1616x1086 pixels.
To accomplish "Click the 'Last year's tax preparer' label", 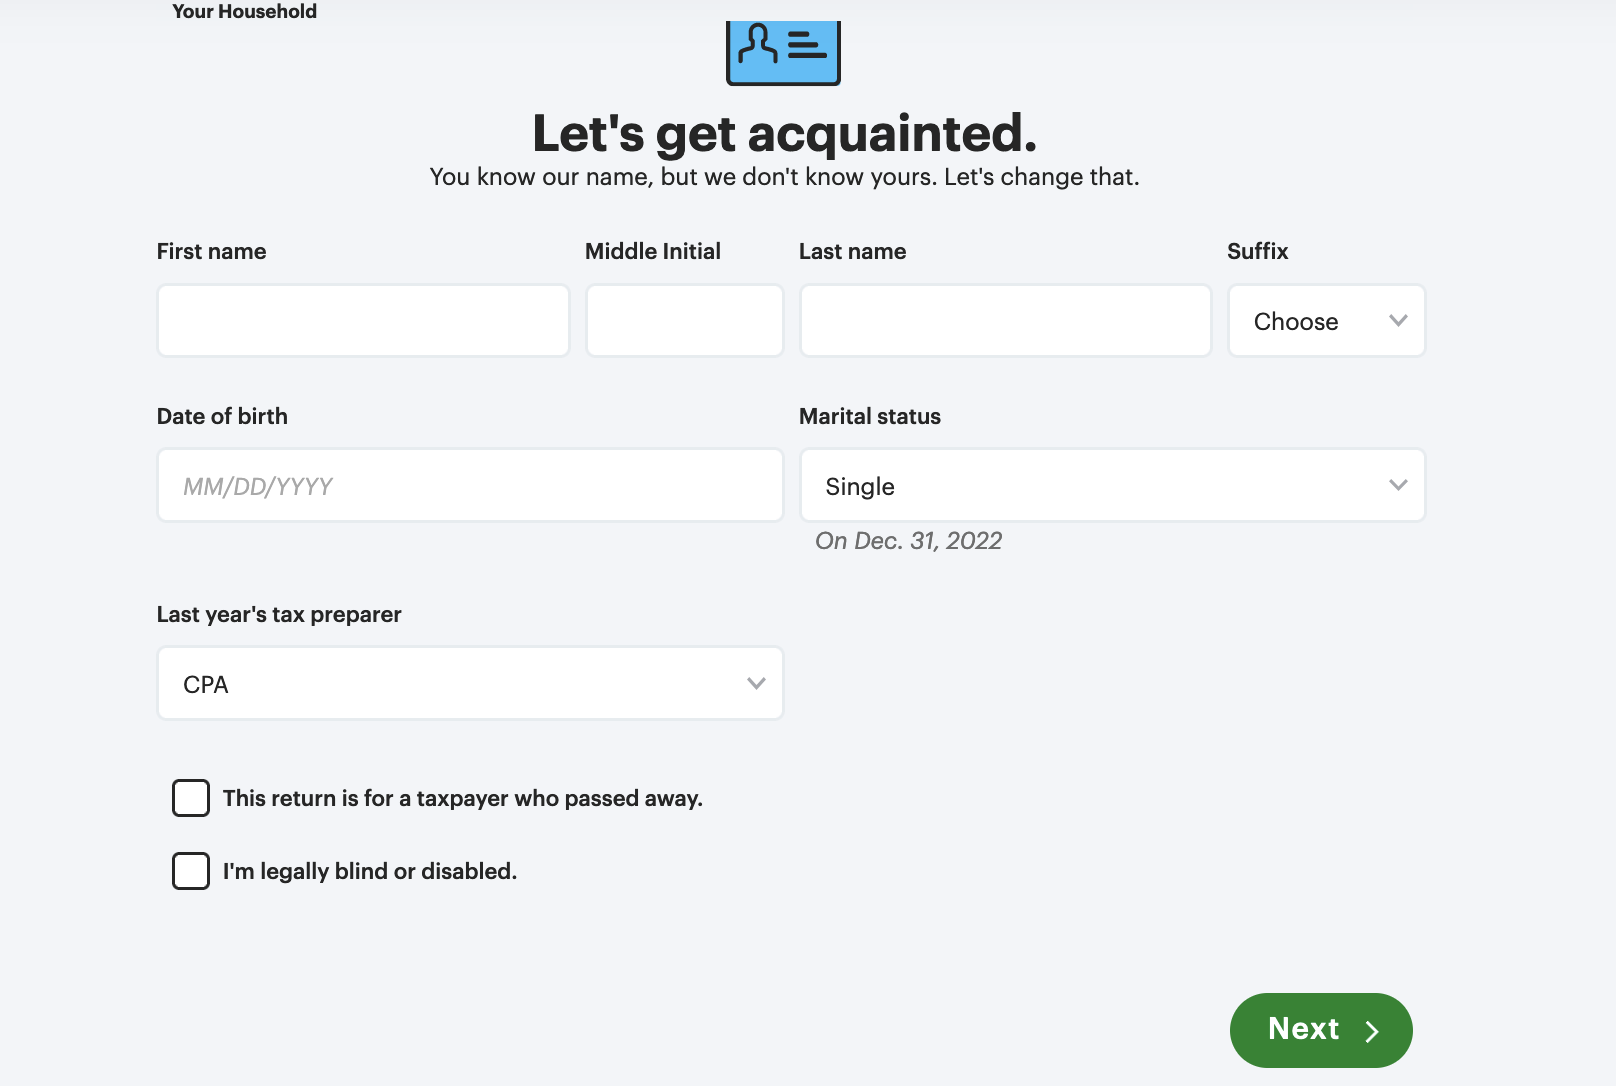I will (279, 615).
